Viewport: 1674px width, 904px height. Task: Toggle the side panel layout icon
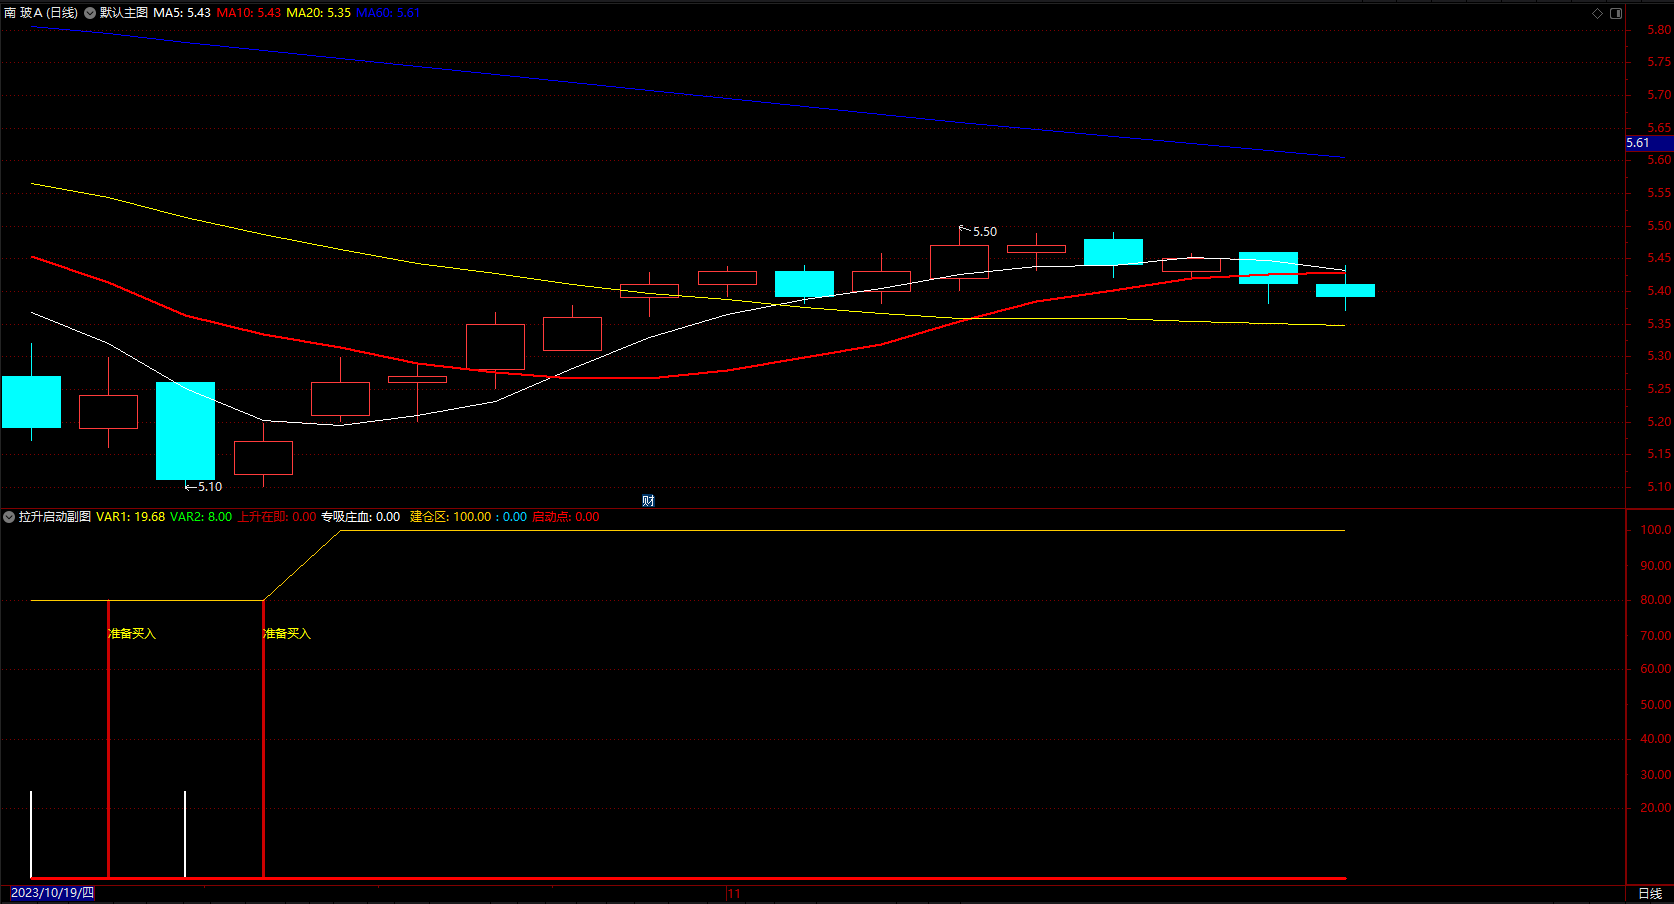click(1616, 13)
